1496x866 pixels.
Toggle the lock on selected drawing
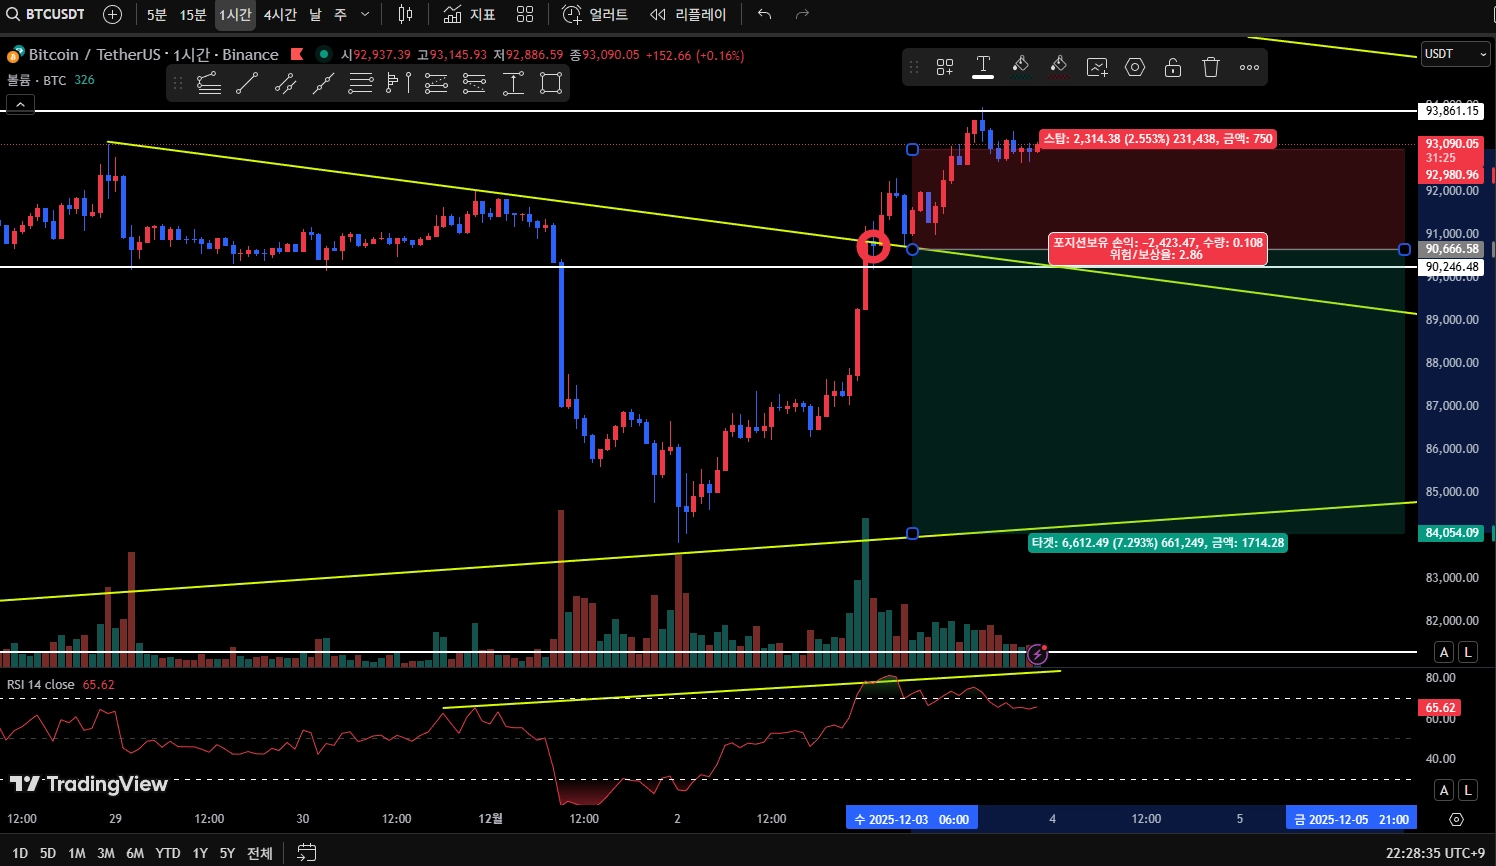pyautogui.click(x=1173, y=67)
